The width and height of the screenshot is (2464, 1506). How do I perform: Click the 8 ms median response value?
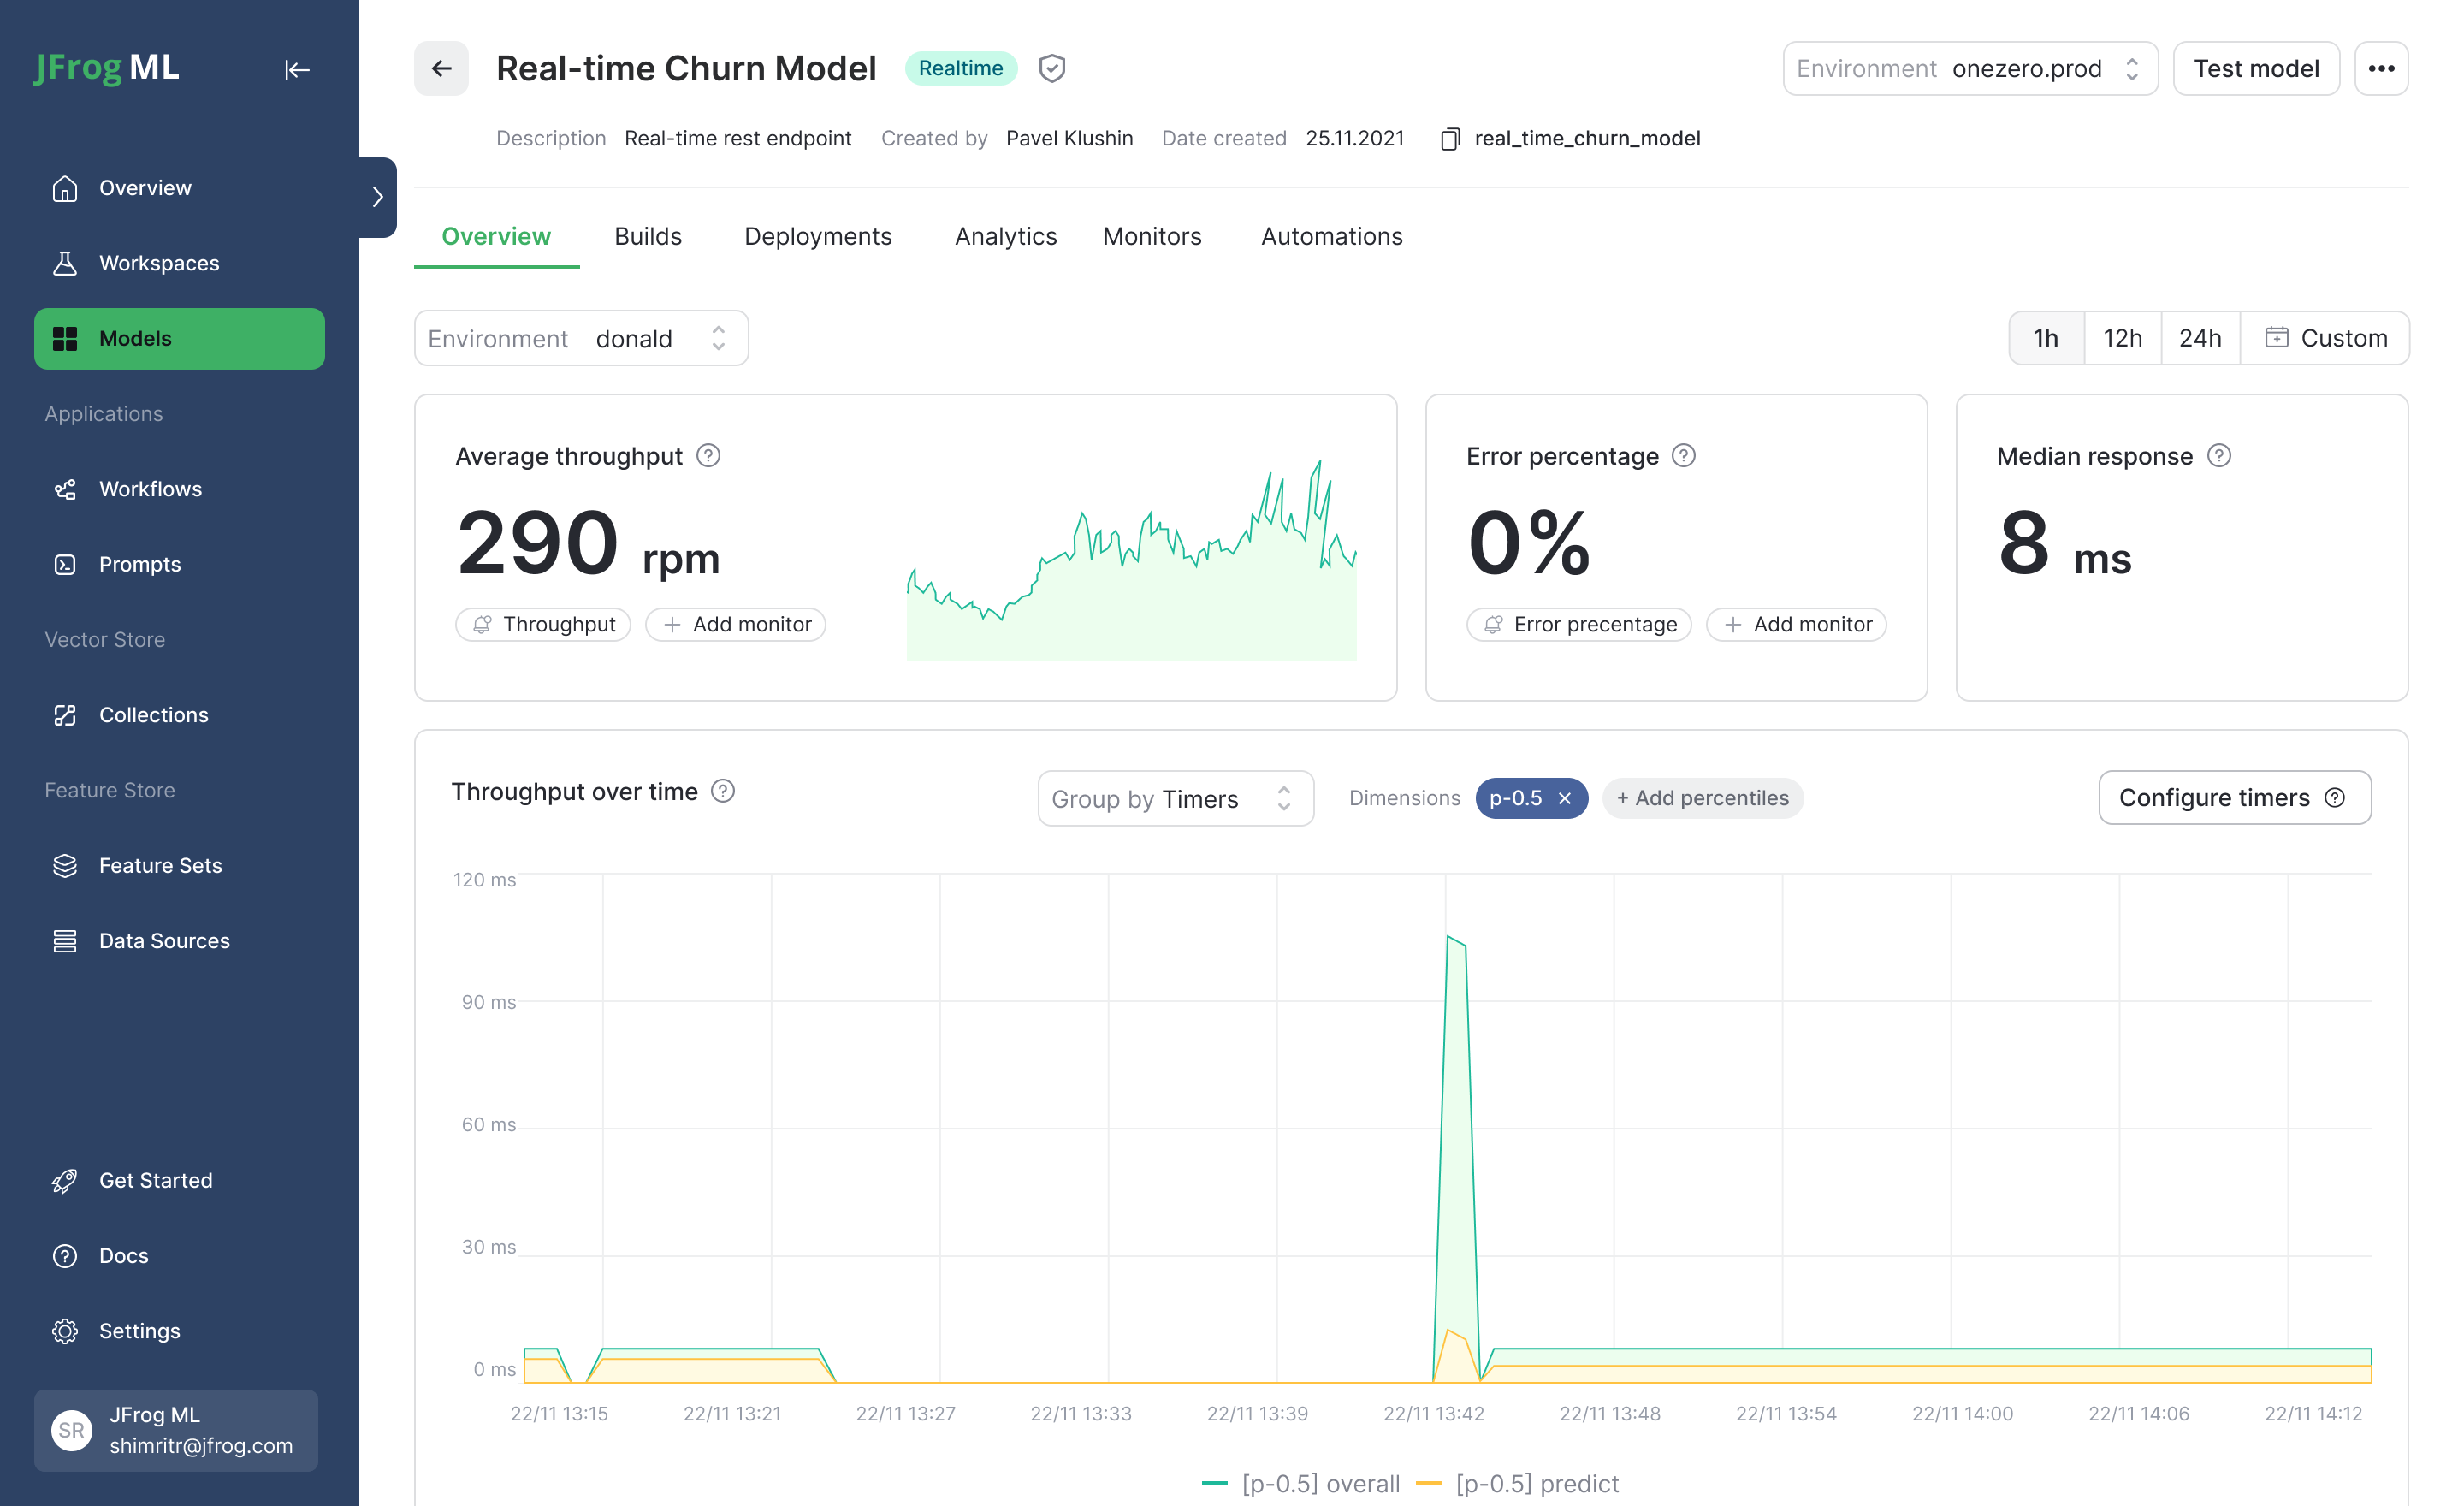pos(2064,544)
